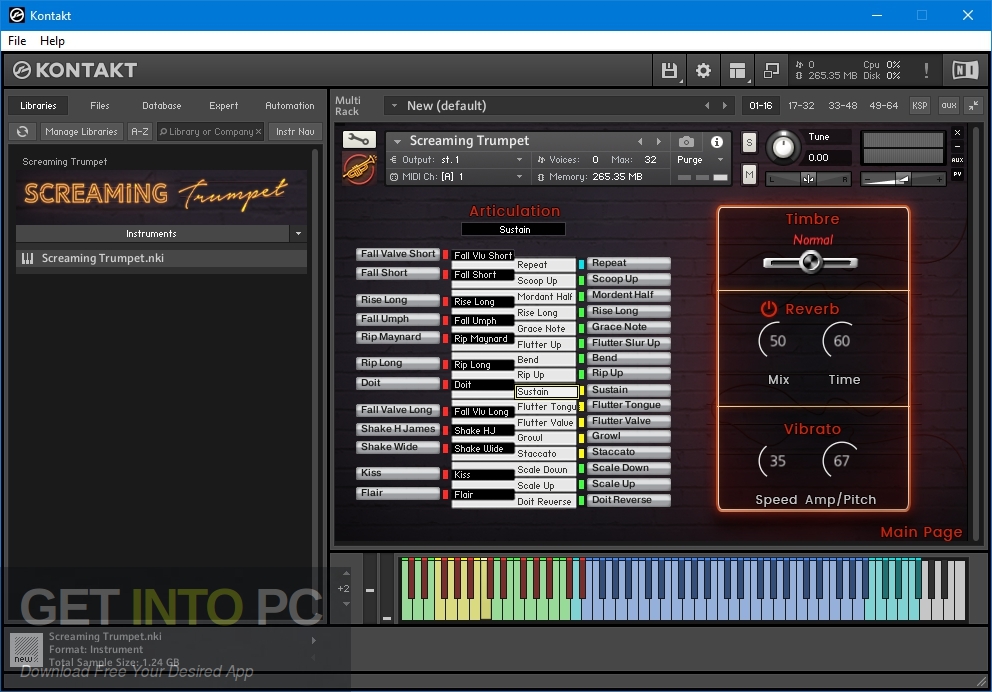This screenshot has height=692, width=992.
Task: Click the new instrument file icon
Action: coord(25,650)
